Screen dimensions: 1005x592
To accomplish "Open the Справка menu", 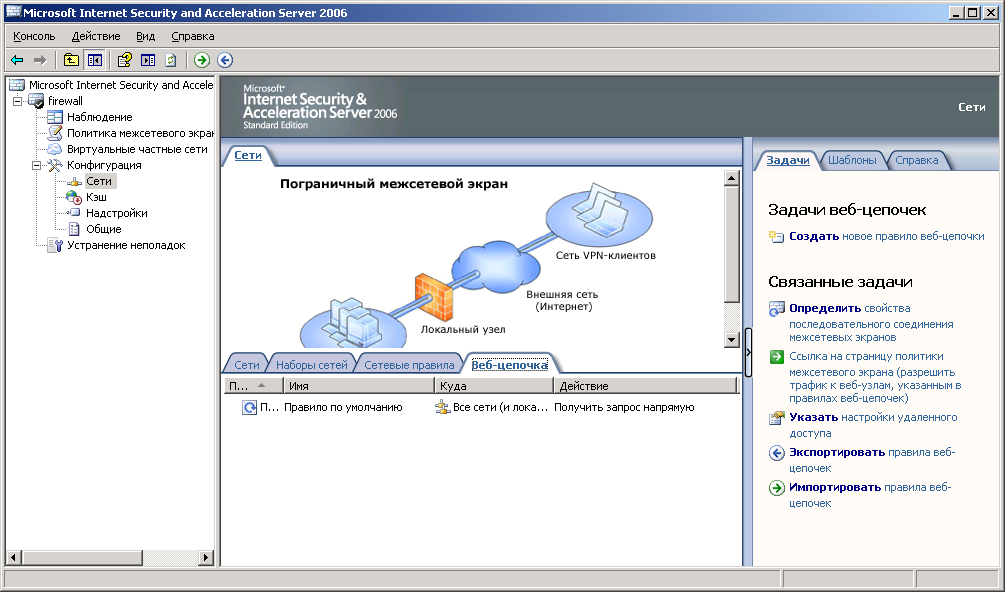I will coord(192,36).
